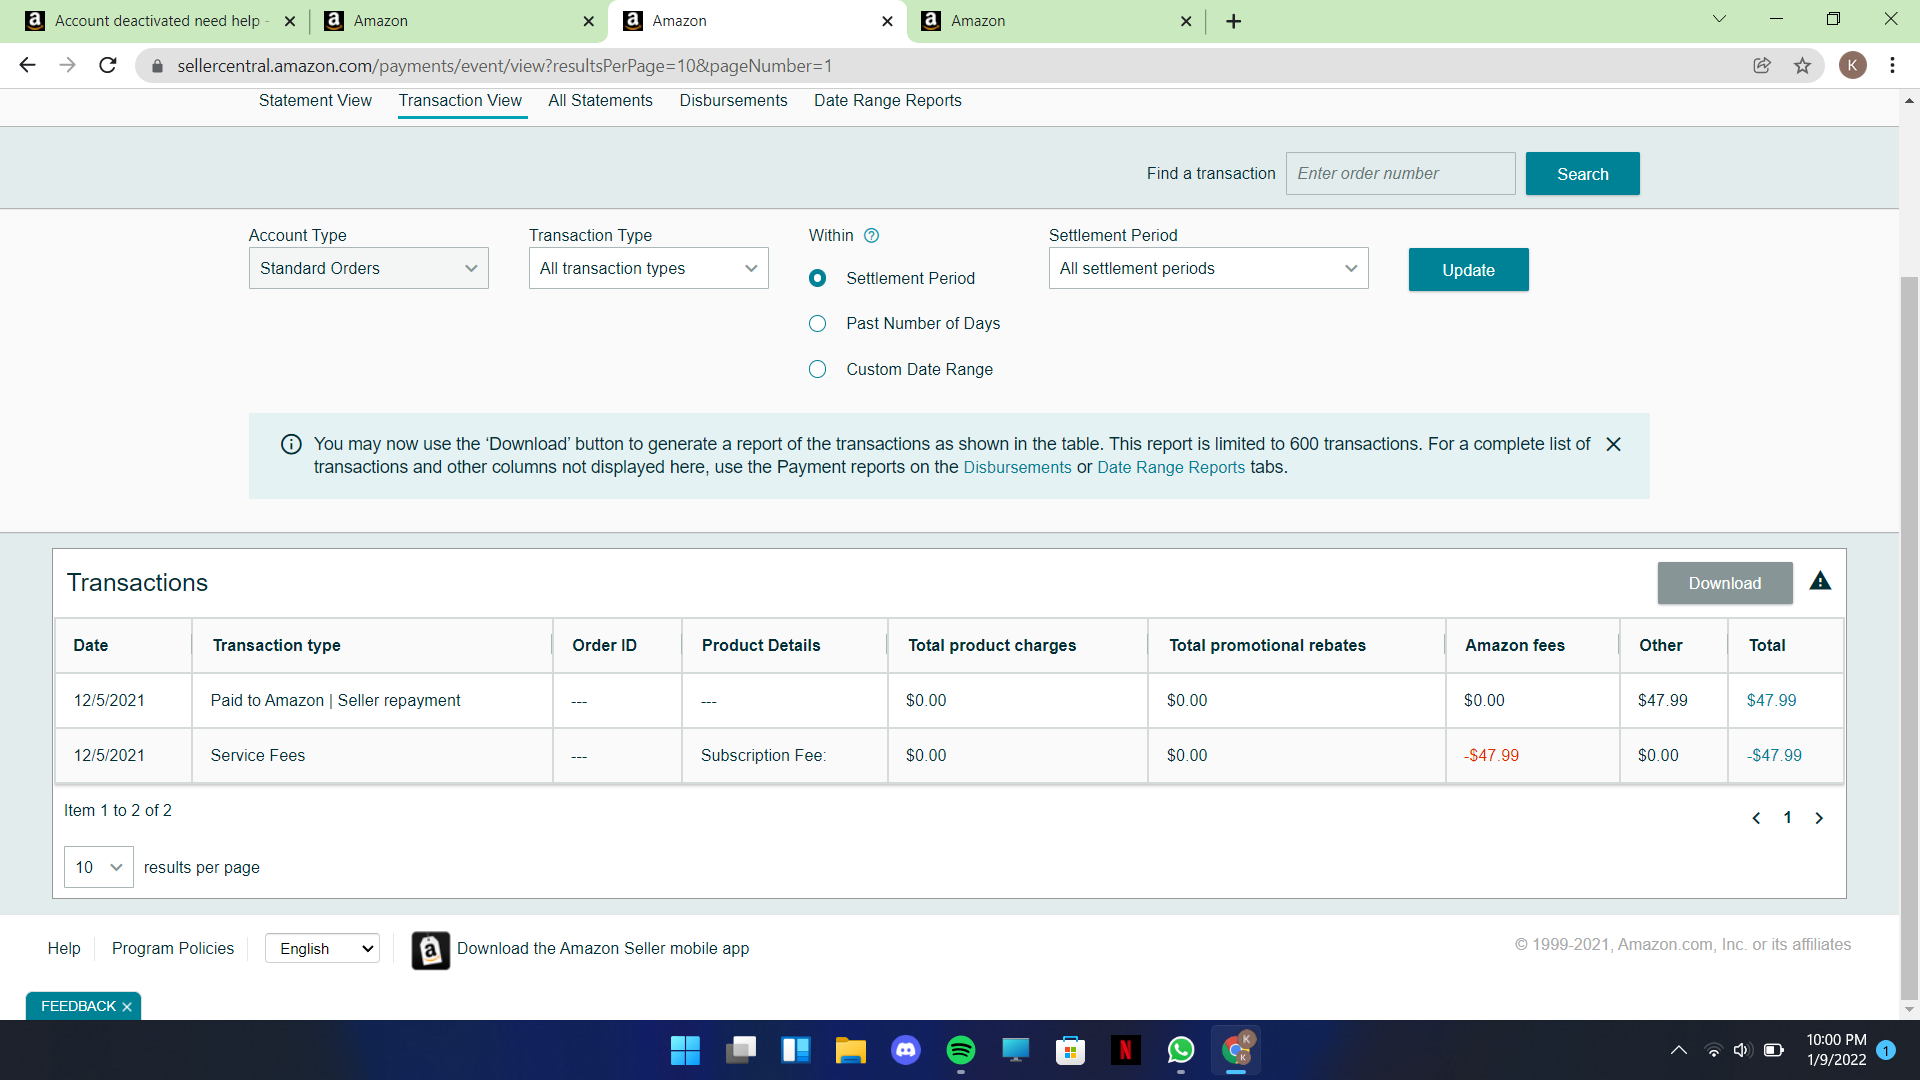The height and width of the screenshot is (1080, 1920).
Task: Open WhatsApp from the taskbar
Action: [x=1181, y=1050]
